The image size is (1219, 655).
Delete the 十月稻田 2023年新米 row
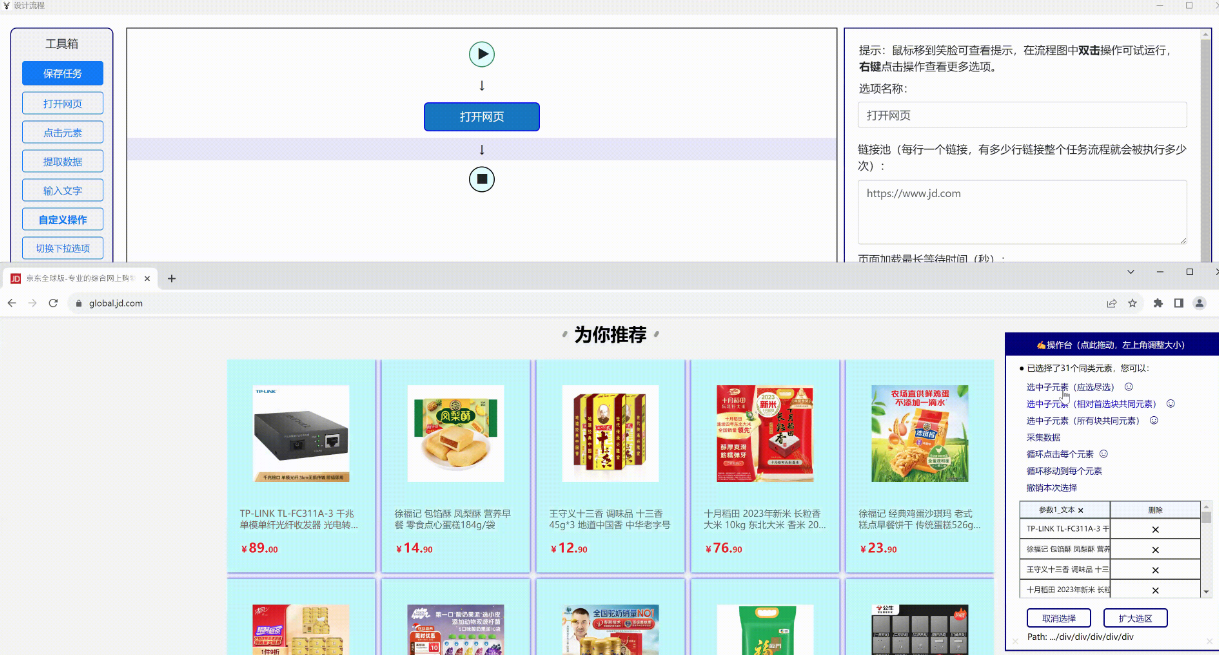[x=1155, y=590]
